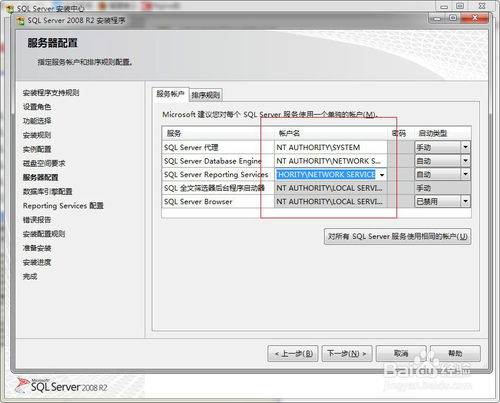Click Database Engine account name cell

point(331,161)
